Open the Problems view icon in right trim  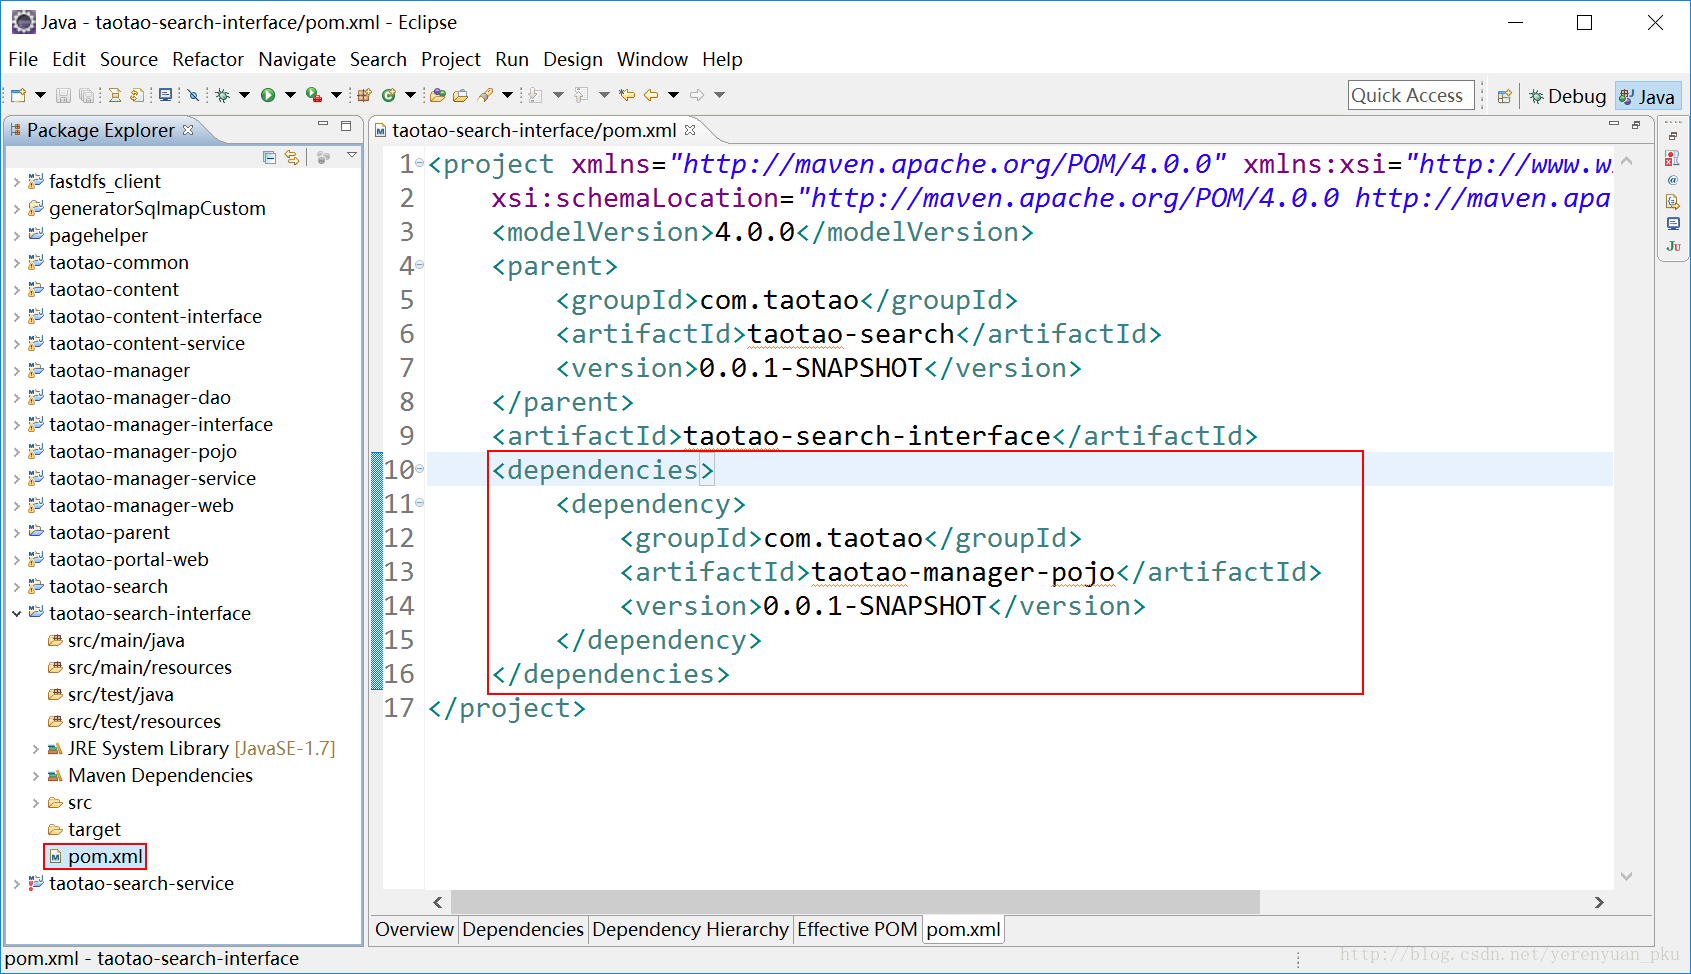pos(1673,158)
